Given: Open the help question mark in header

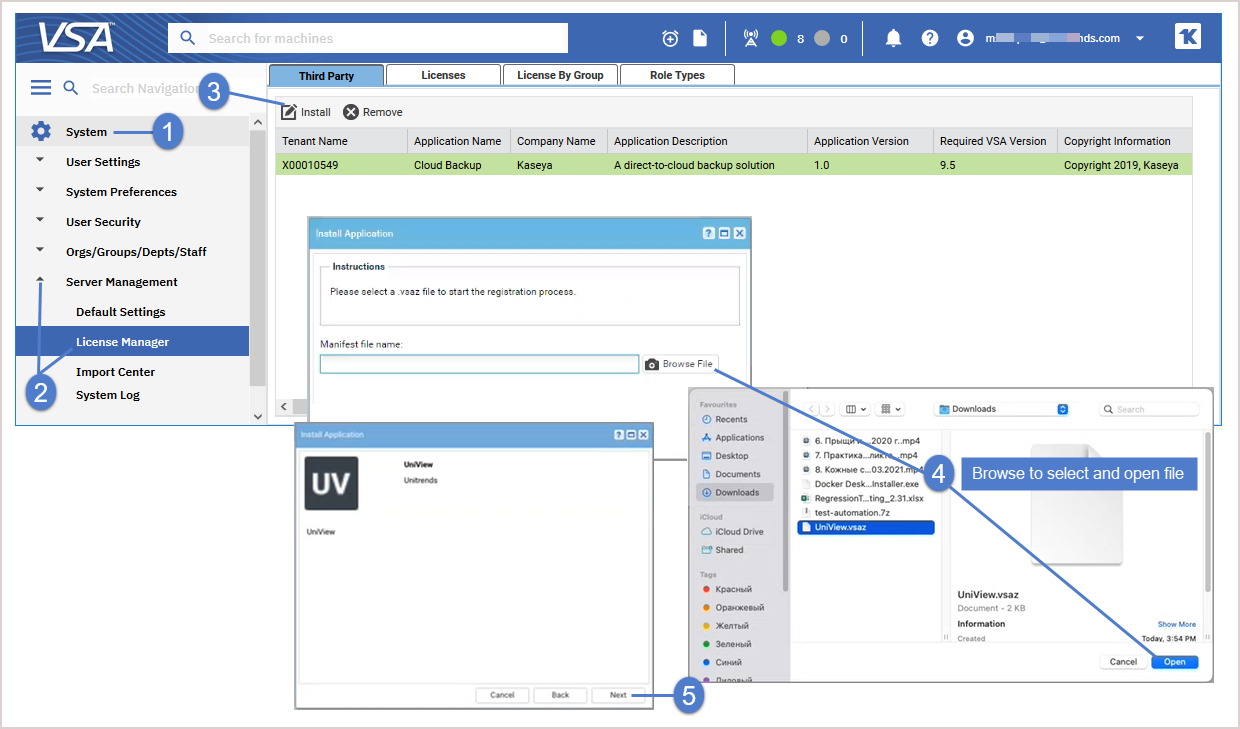Looking at the screenshot, I should [x=930, y=38].
